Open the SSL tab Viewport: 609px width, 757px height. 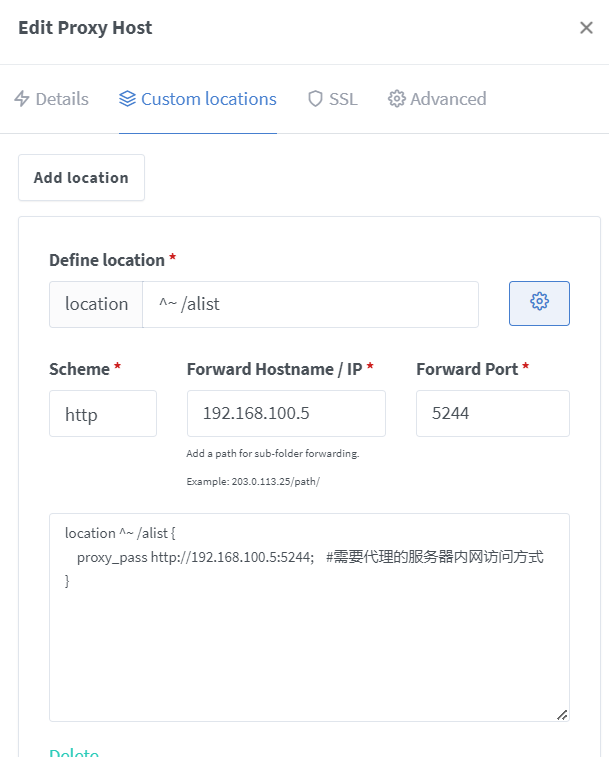click(x=332, y=99)
